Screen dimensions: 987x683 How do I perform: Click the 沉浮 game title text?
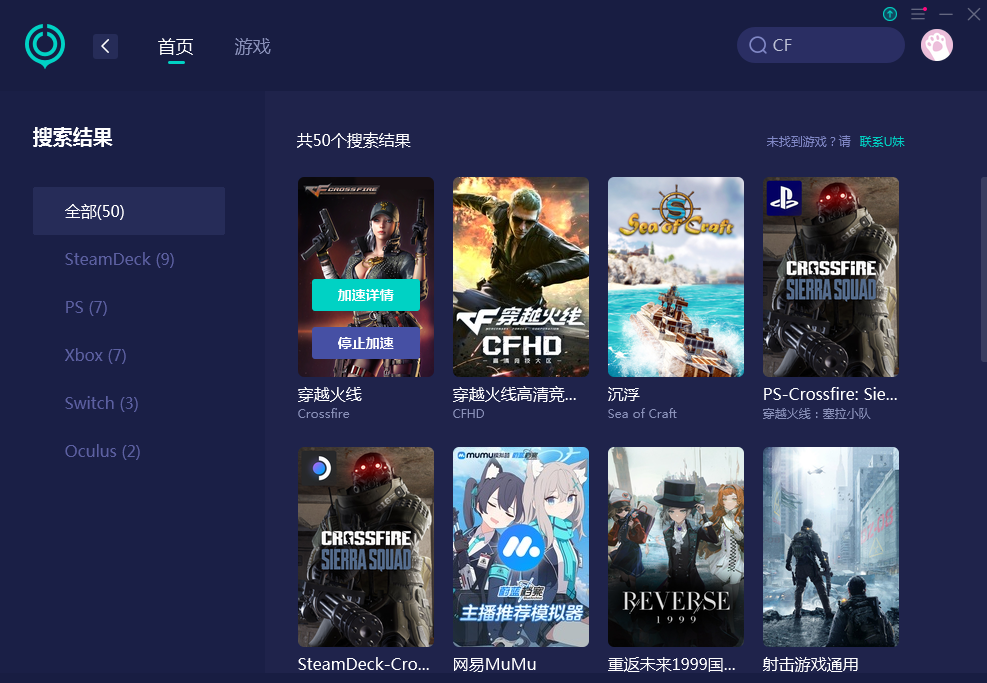624,395
